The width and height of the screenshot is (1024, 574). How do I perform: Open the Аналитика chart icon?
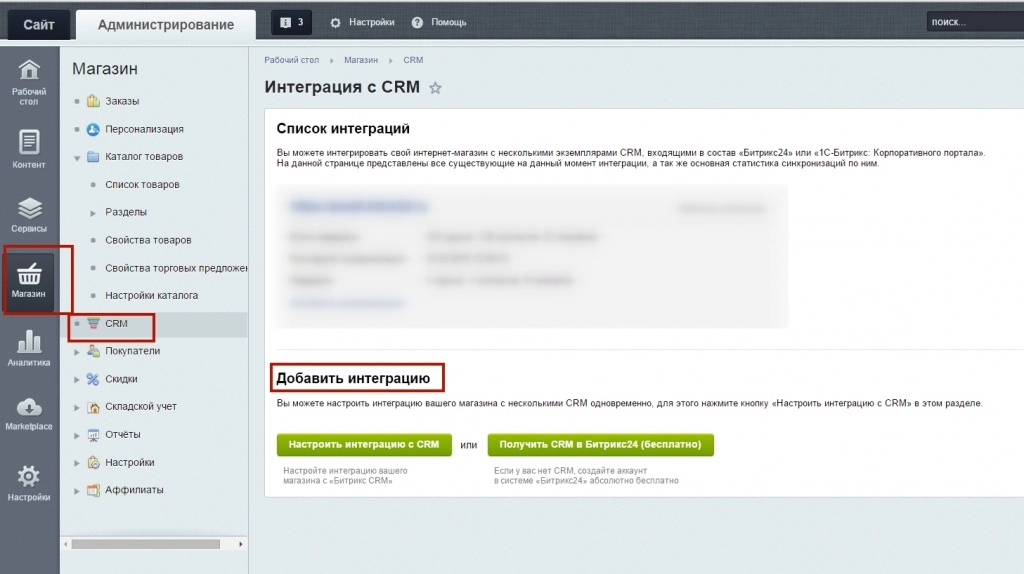(x=29, y=342)
